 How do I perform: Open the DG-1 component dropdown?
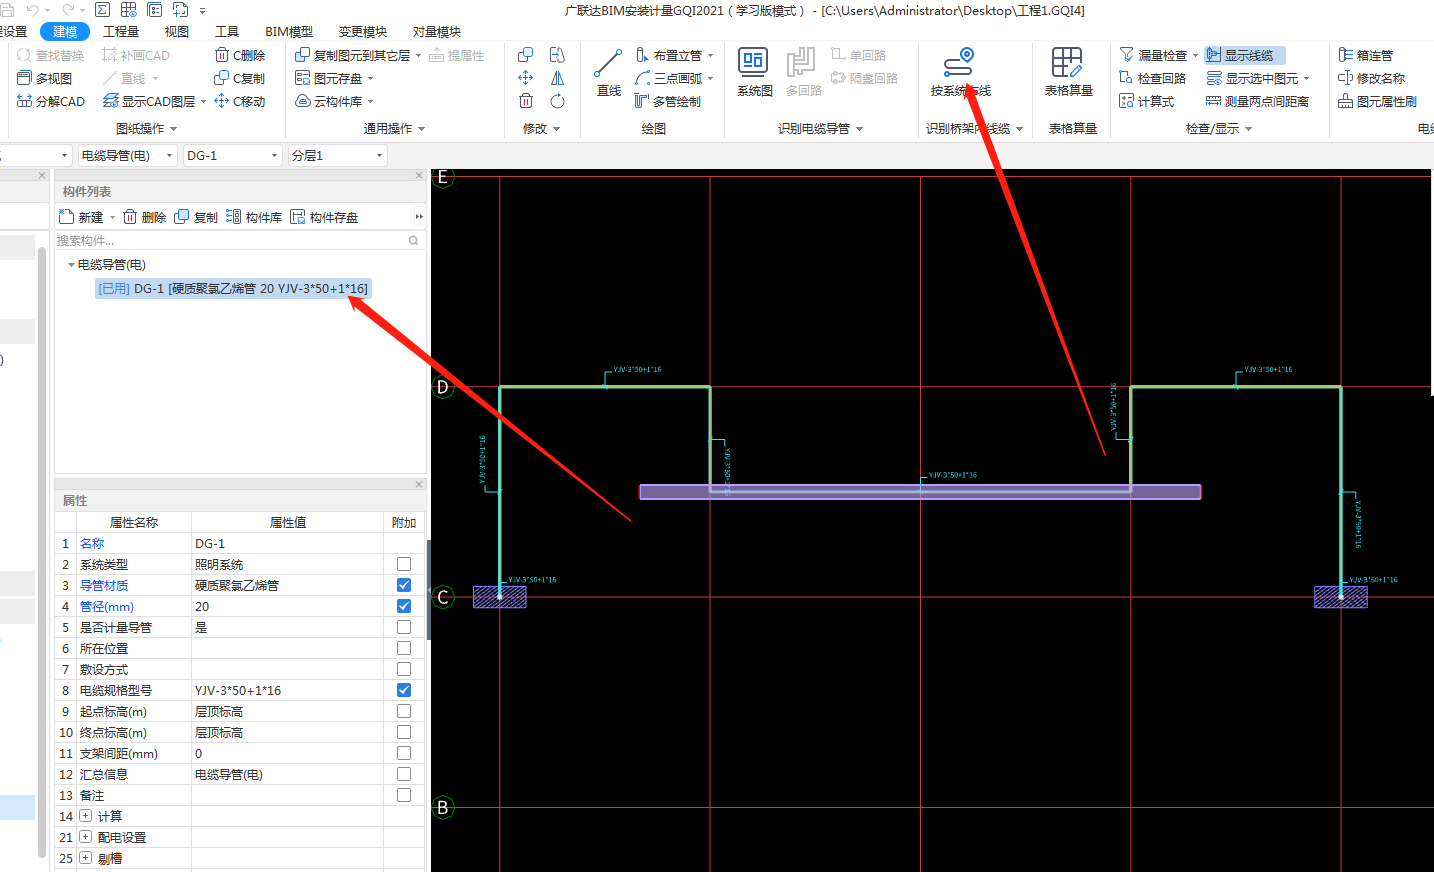(x=233, y=155)
